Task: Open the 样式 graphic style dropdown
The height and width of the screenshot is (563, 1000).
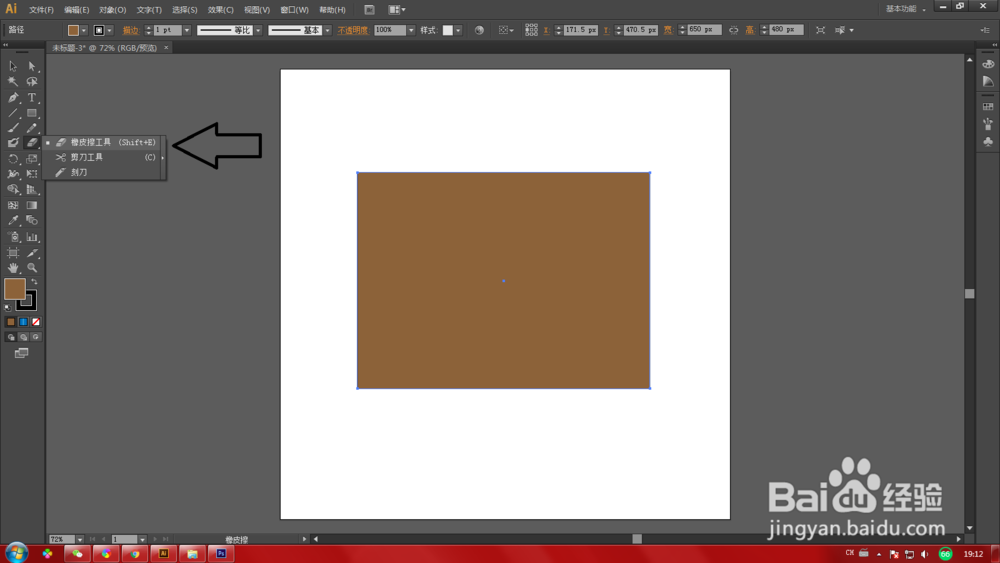Action: [458, 30]
